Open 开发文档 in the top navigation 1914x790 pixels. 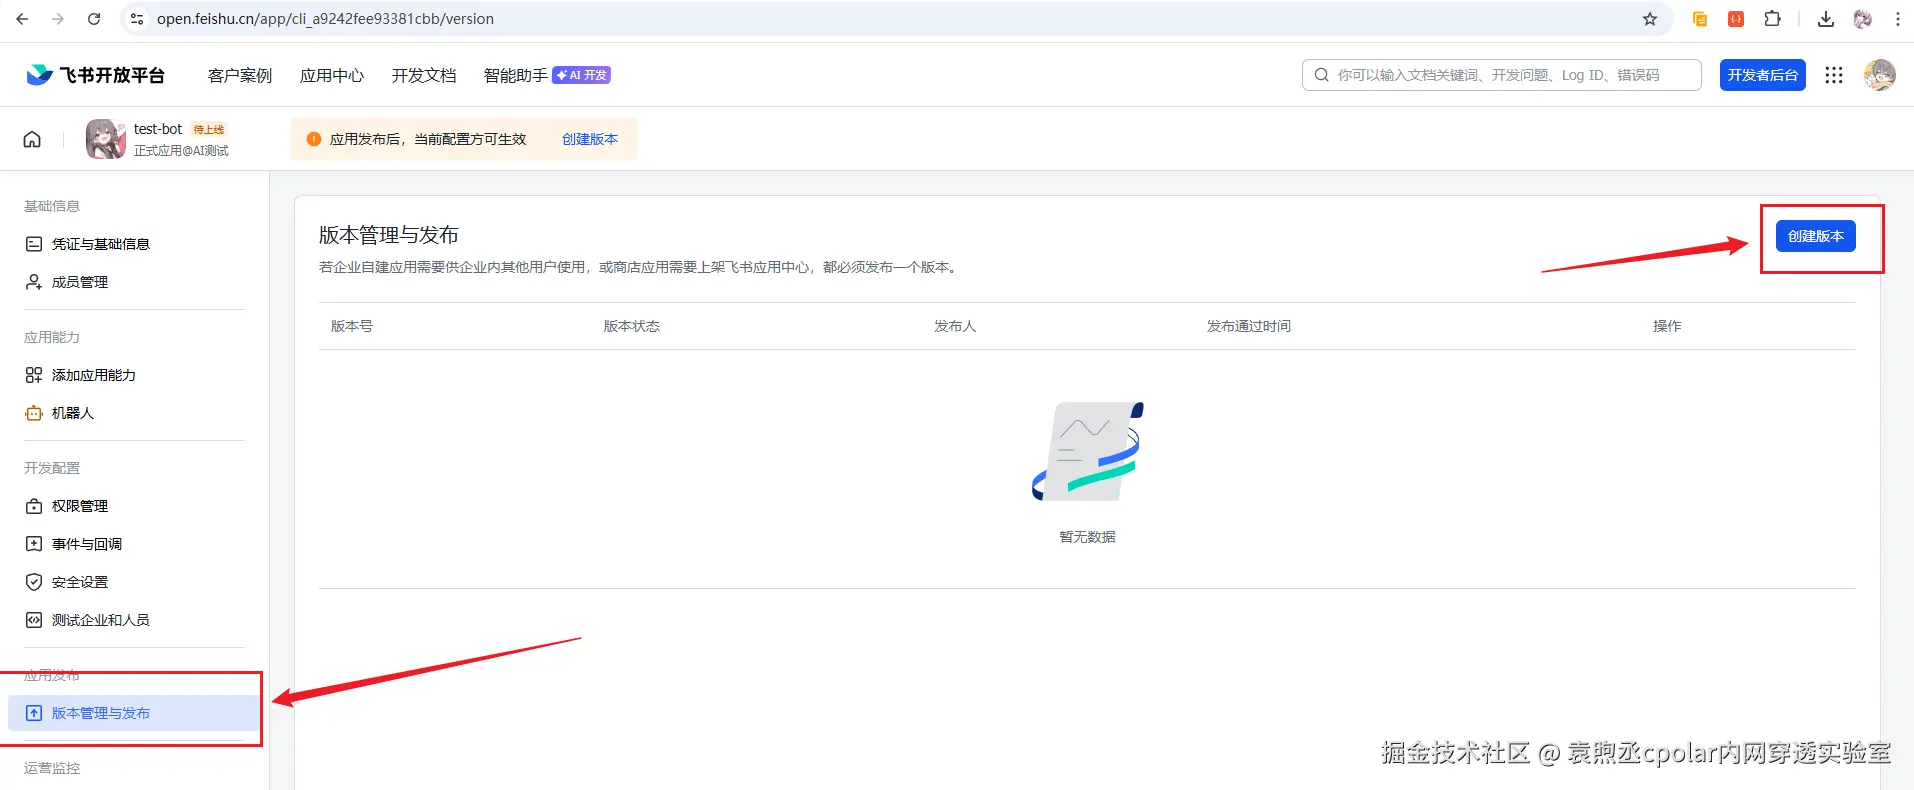coord(424,76)
